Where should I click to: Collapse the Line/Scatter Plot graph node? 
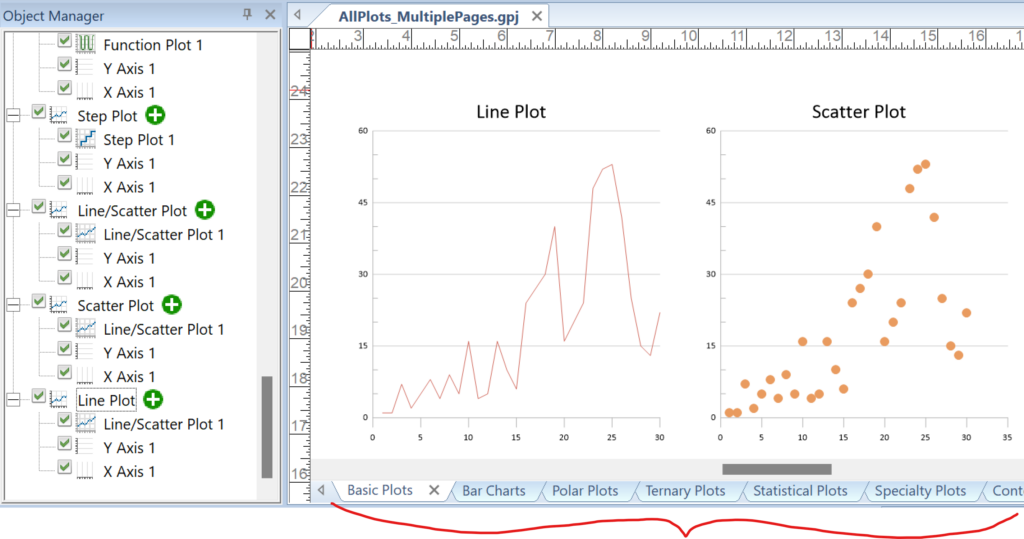click(x=14, y=210)
